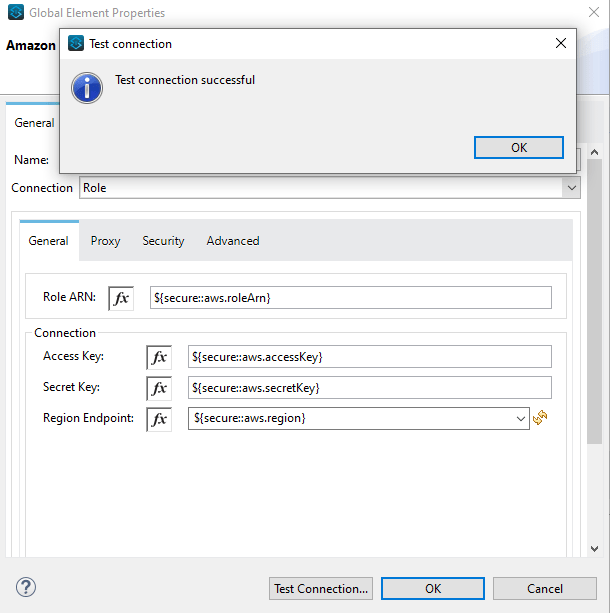This screenshot has height=613, width=610.
Task: Click into the Access Key input field
Action: click(370, 357)
